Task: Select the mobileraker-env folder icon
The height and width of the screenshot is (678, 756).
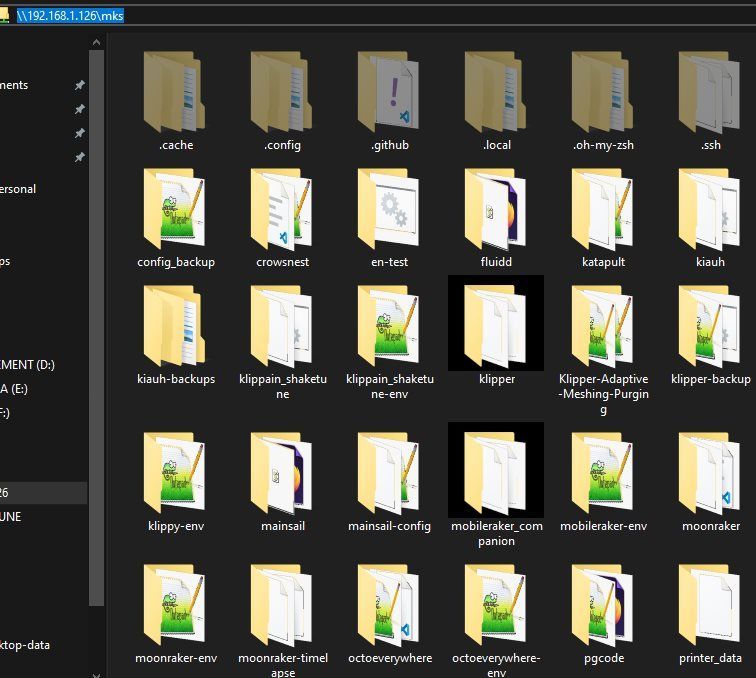Action: tap(603, 473)
